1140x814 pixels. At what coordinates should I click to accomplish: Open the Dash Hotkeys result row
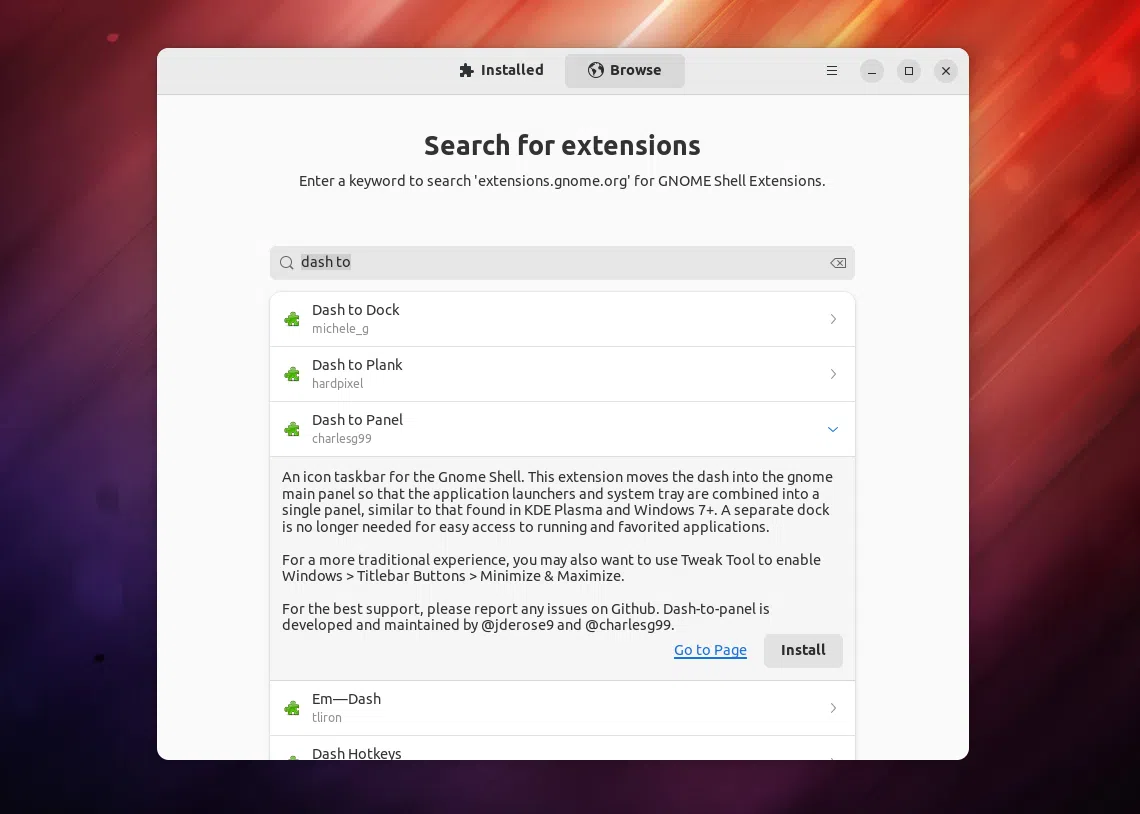tap(562, 749)
